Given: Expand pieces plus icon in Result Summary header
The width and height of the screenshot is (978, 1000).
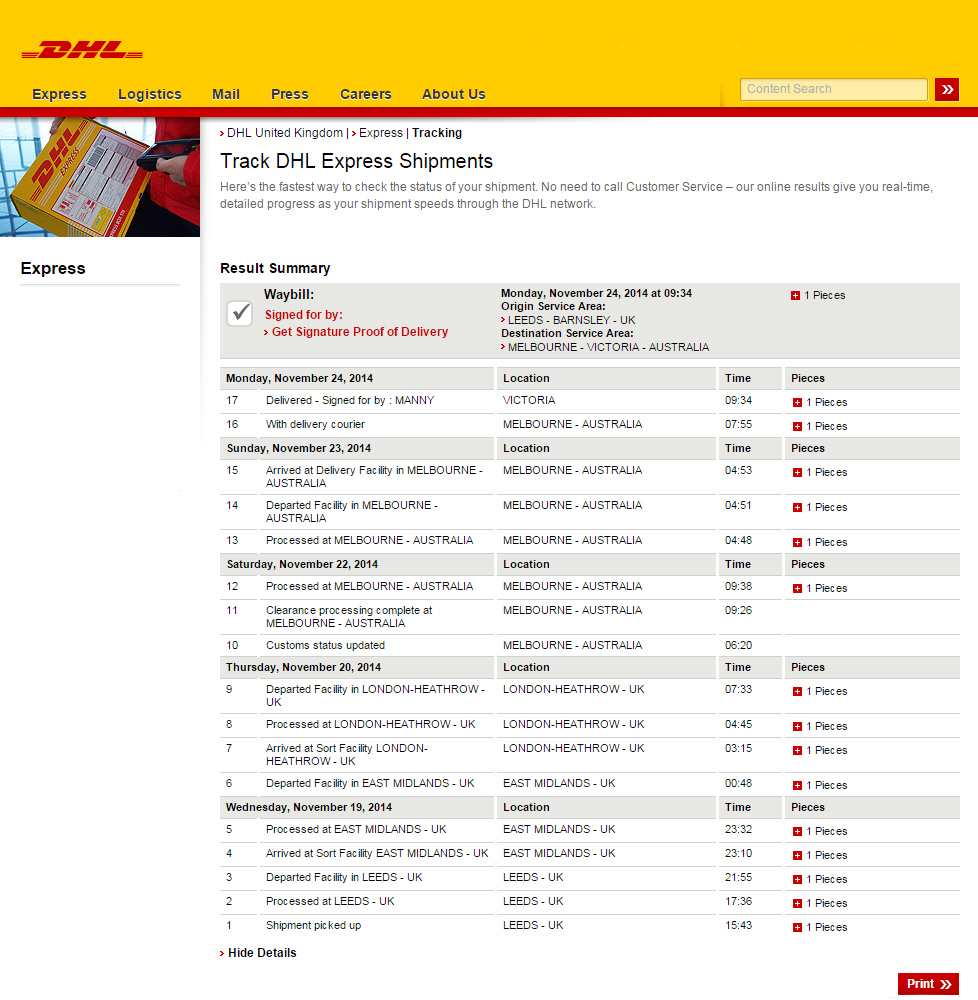Looking at the screenshot, I should point(796,296).
